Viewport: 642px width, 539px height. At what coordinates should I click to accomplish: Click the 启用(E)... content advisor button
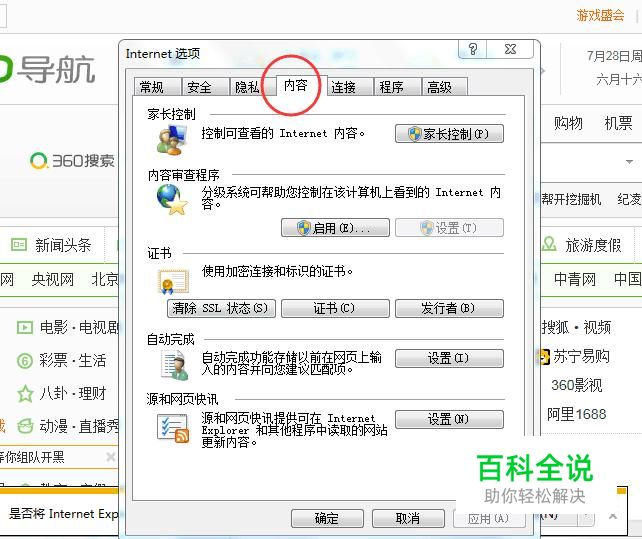pos(335,227)
